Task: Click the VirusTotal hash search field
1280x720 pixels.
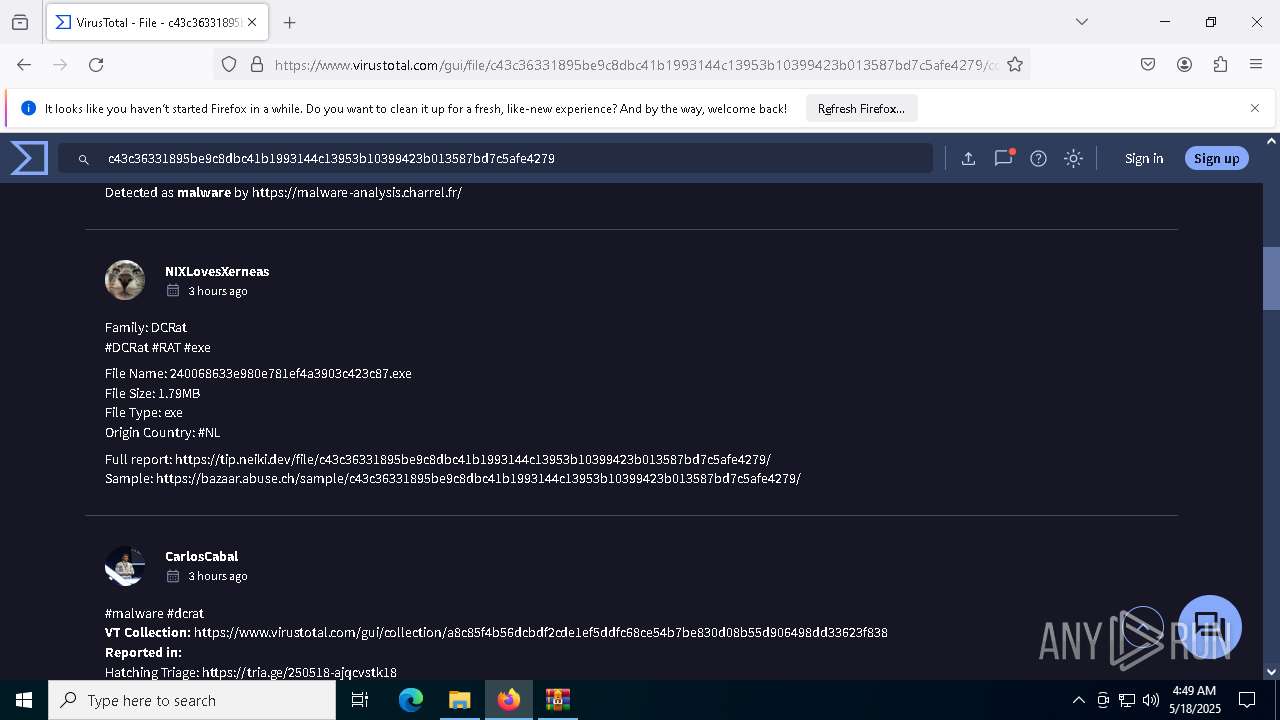Action: [495, 158]
